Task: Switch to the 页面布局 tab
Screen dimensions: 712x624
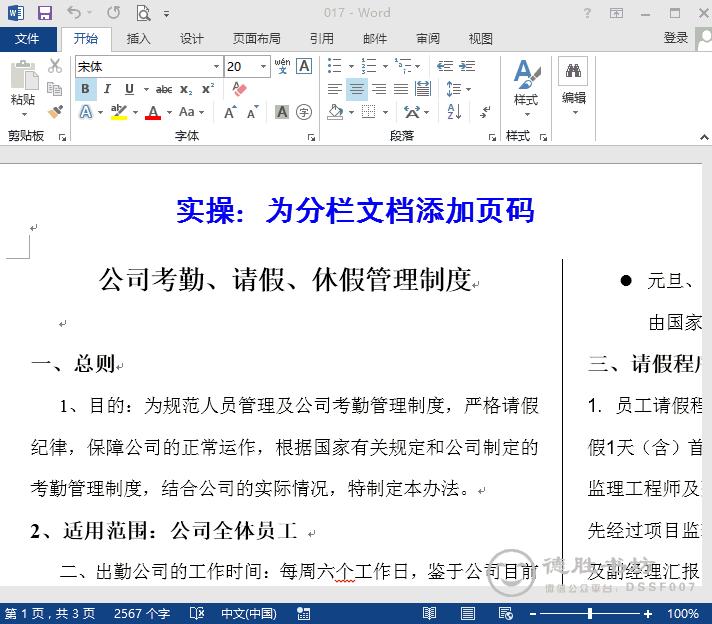Action: pyautogui.click(x=257, y=39)
